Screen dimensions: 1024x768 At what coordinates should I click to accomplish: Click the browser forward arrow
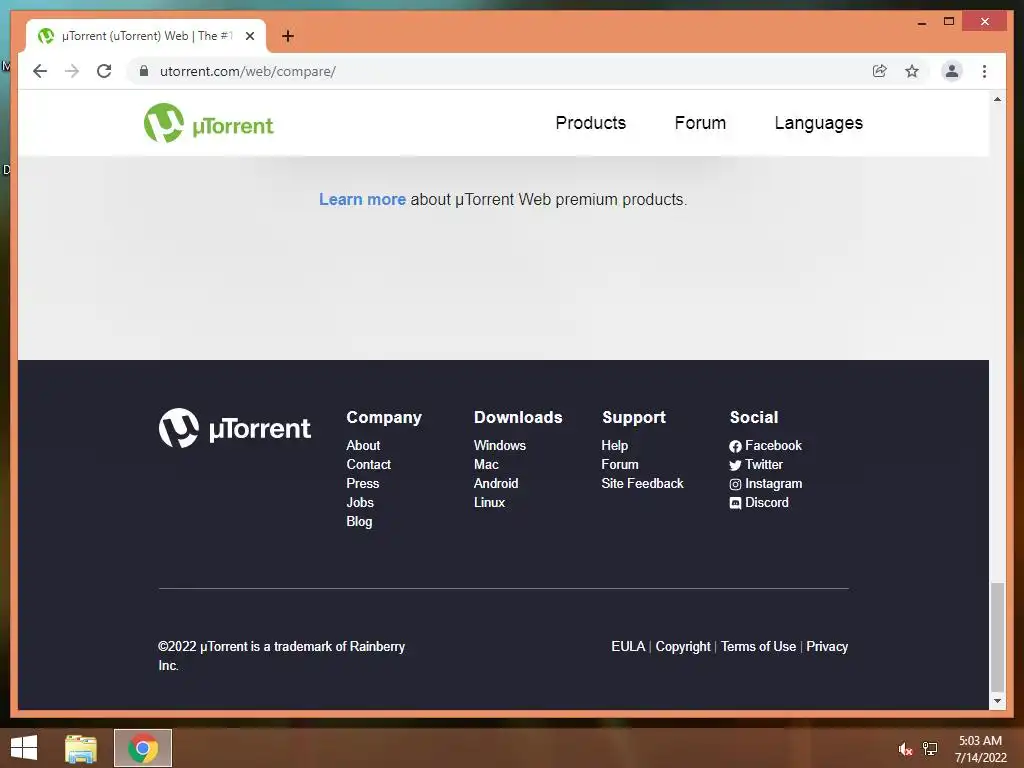click(x=72, y=71)
